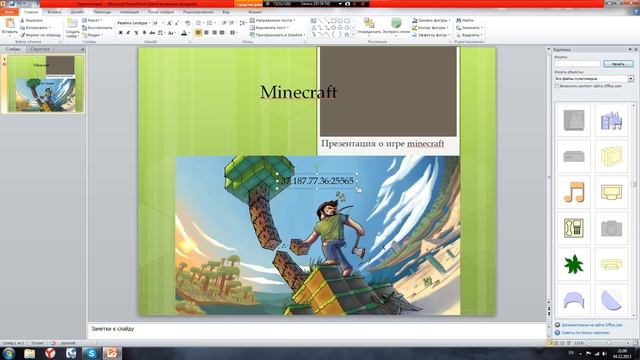Click Replace (Заменить) in editing group
Image resolution: width=640 pixels, height=360 pixels.
point(469,28)
